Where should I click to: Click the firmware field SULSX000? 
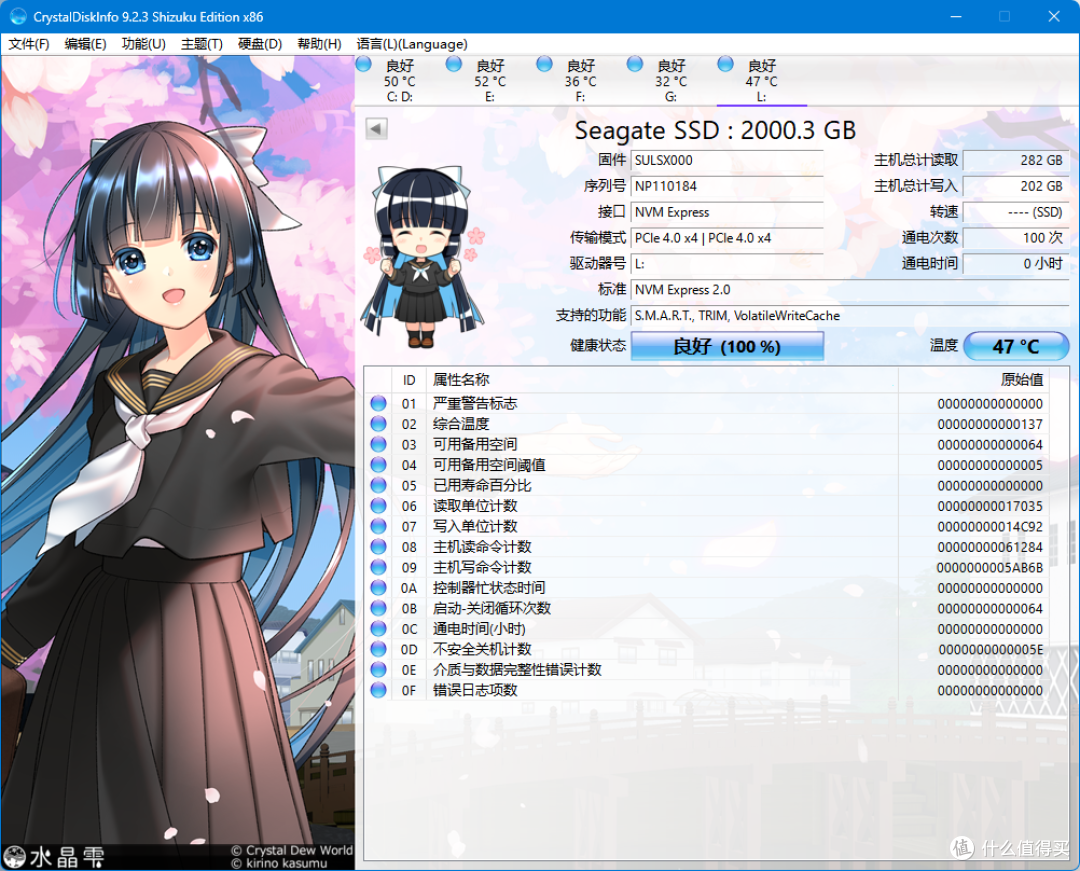[727, 160]
